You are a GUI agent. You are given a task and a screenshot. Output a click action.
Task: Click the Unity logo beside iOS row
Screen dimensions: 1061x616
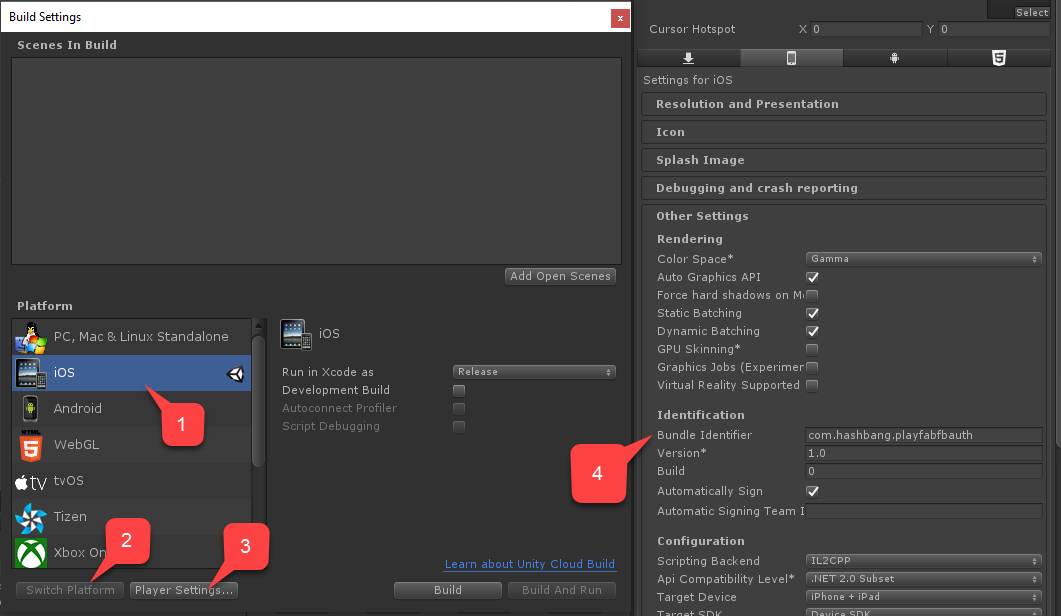pyautogui.click(x=235, y=374)
